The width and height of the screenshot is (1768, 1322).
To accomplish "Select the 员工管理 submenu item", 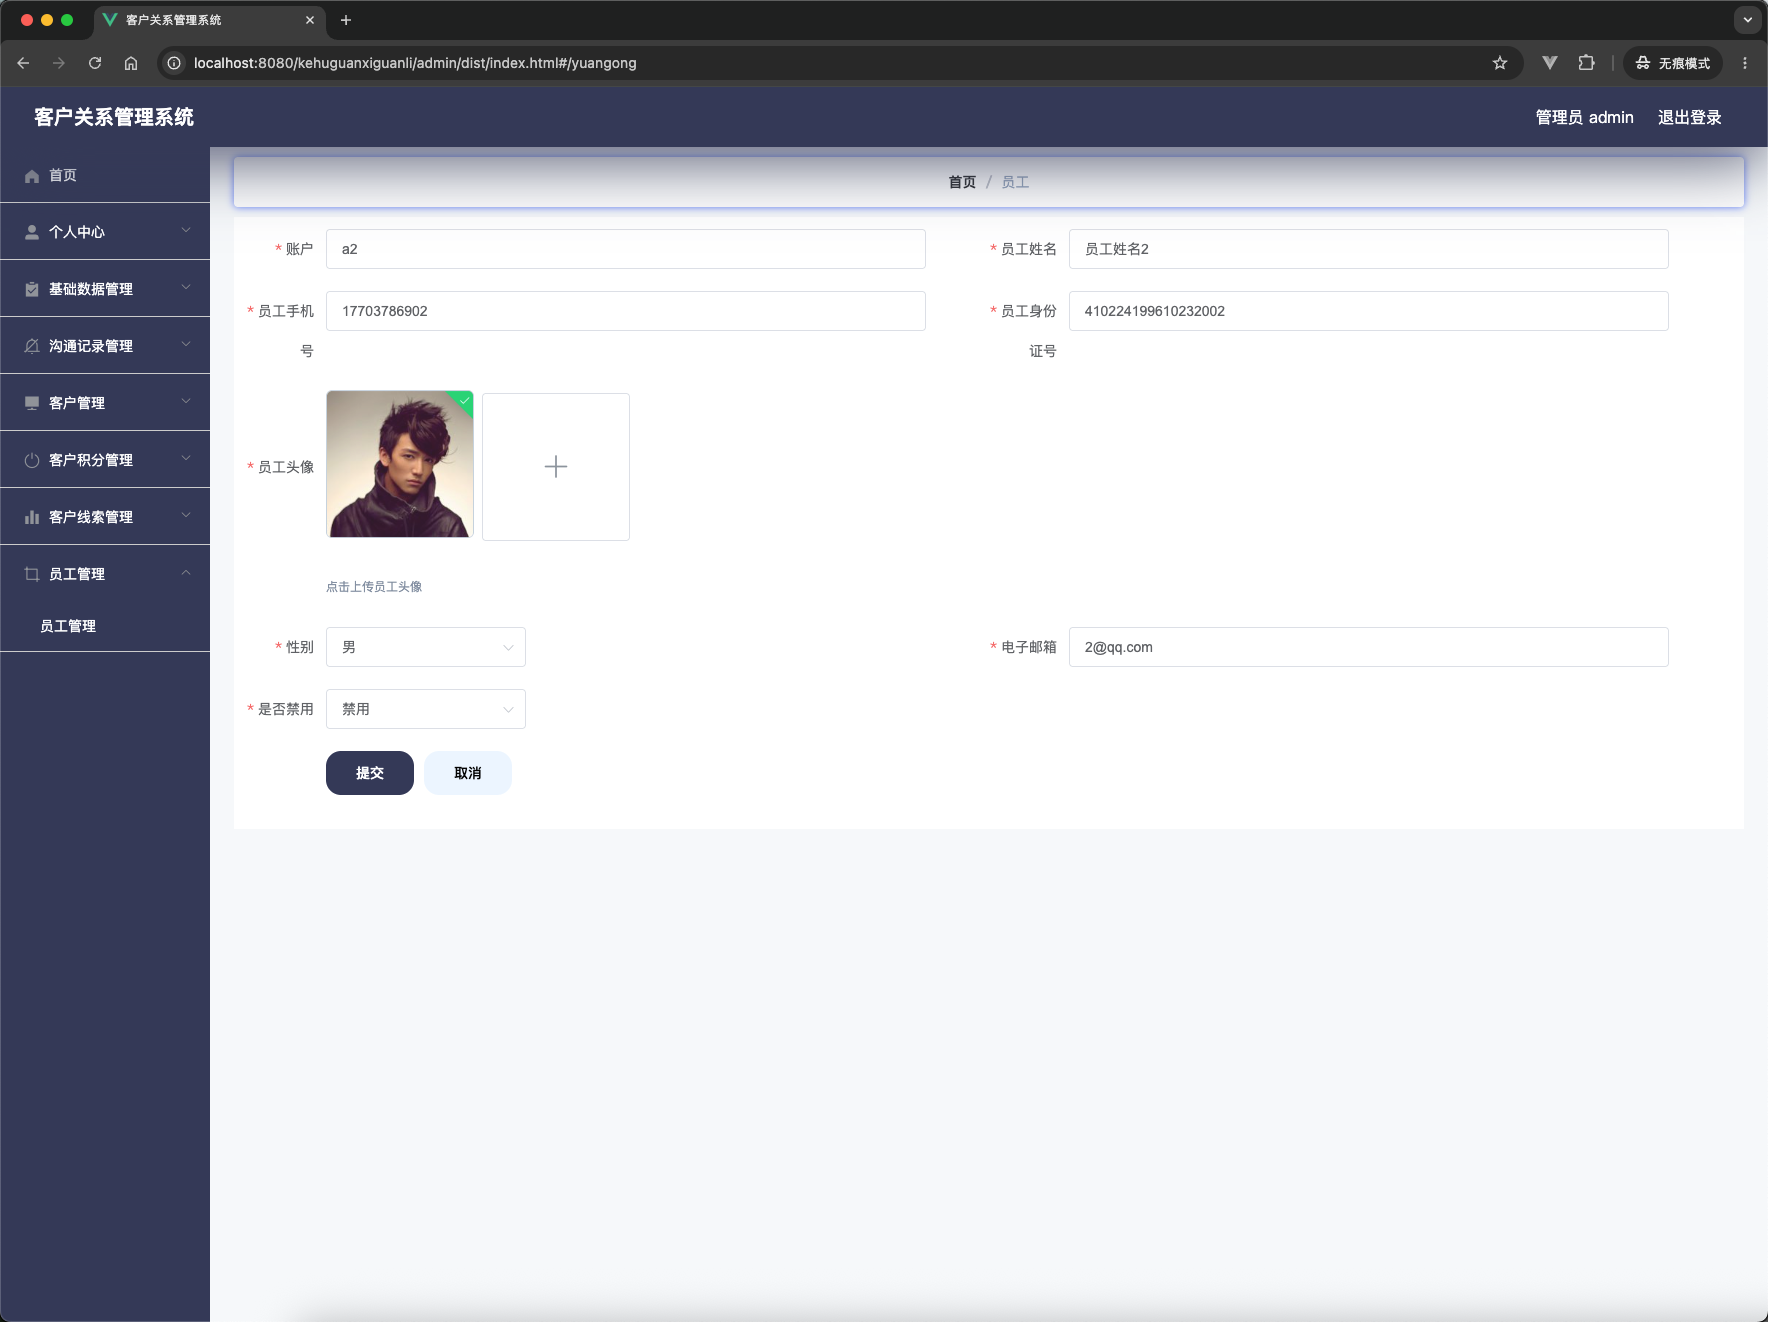I will (x=105, y=626).
